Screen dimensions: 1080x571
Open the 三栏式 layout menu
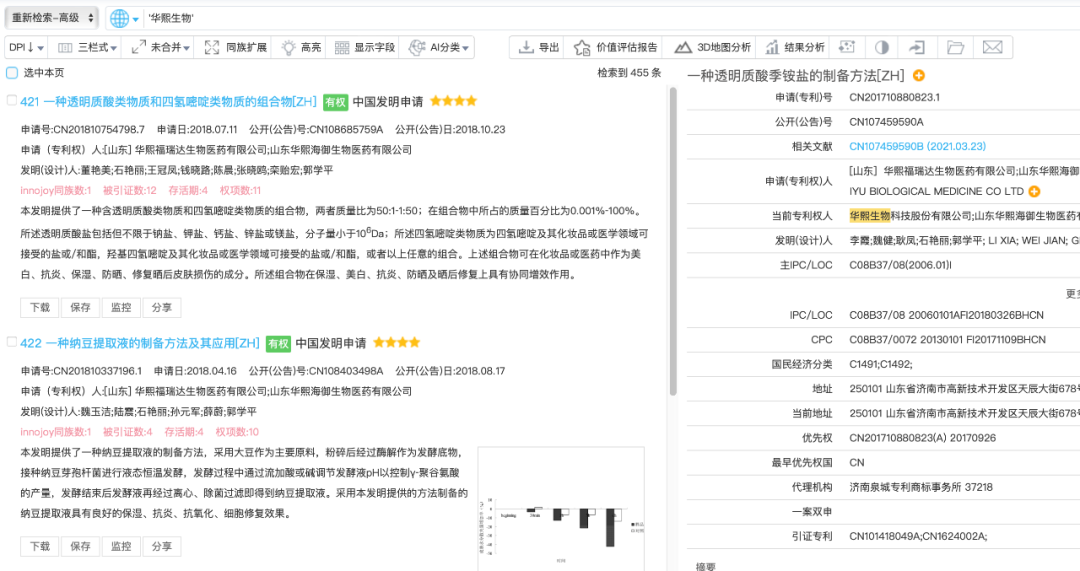click(87, 47)
